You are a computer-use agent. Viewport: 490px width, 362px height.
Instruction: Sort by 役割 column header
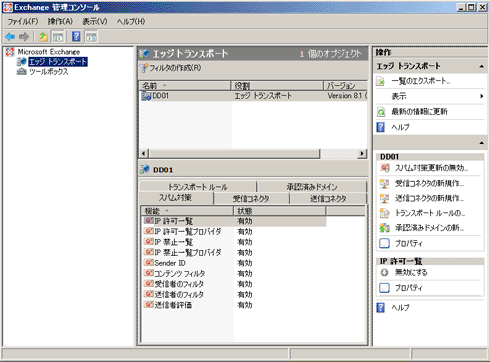click(x=277, y=86)
